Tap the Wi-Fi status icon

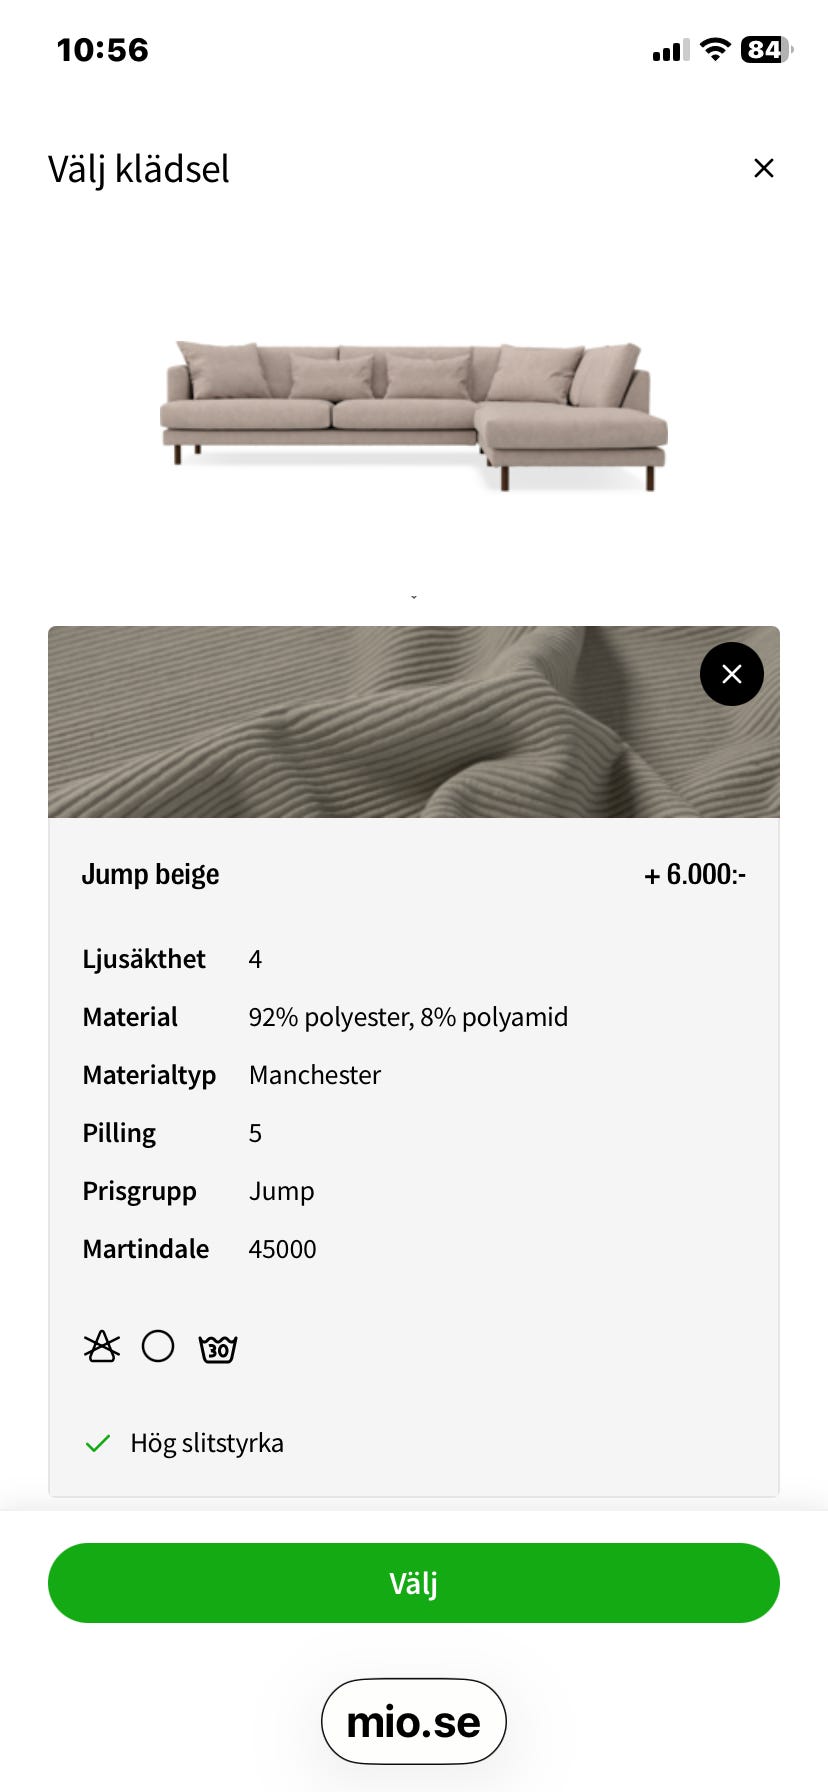[715, 49]
